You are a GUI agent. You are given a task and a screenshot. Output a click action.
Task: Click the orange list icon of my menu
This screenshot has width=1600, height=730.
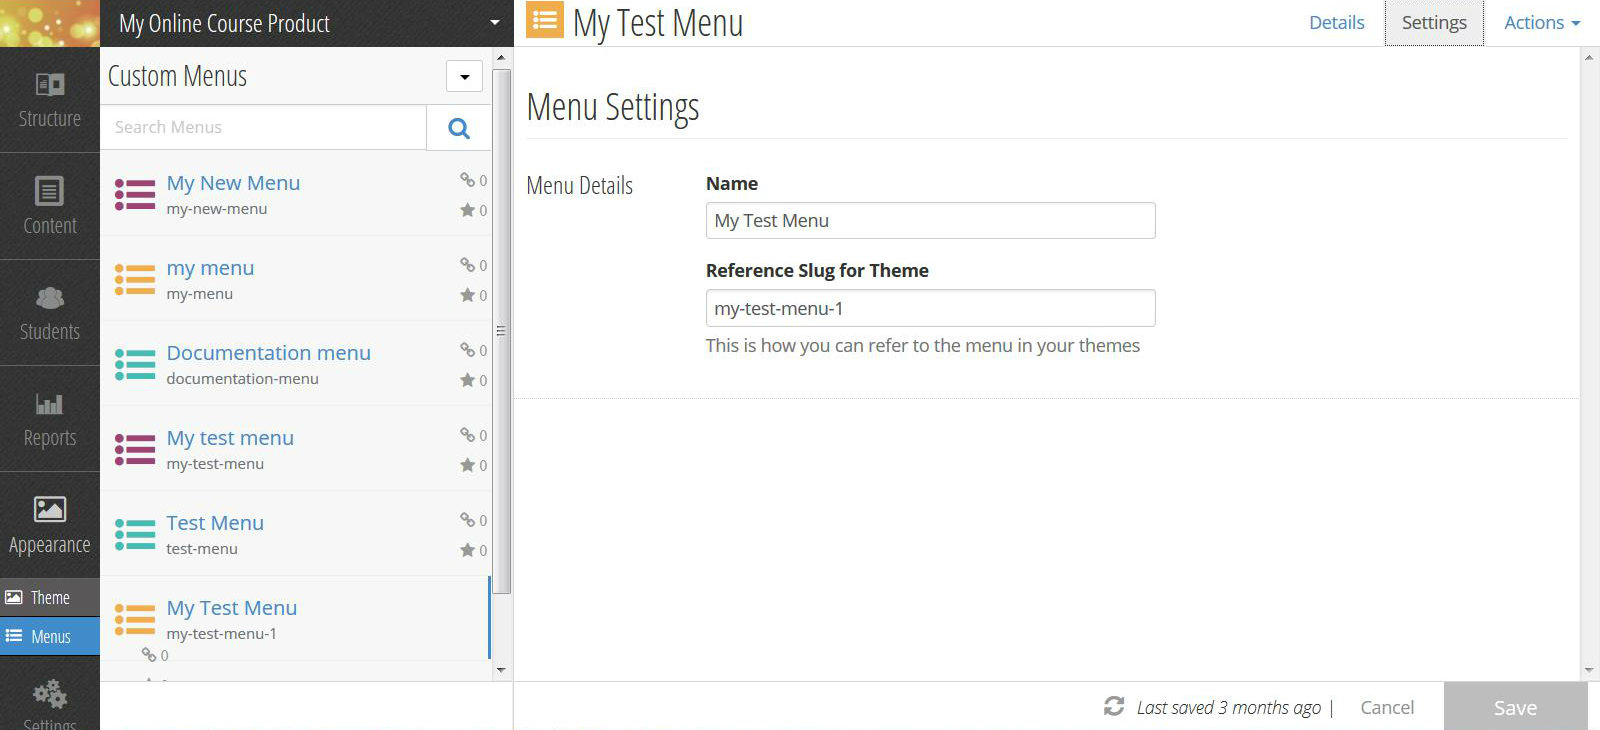point(135,279)
